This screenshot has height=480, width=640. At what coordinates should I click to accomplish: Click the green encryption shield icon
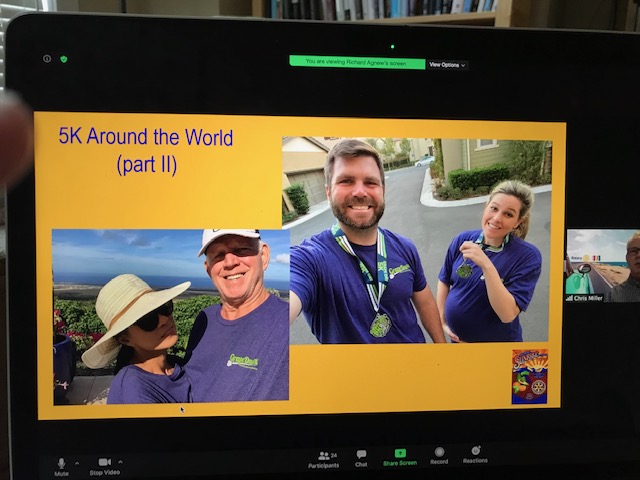click(64, 59)
